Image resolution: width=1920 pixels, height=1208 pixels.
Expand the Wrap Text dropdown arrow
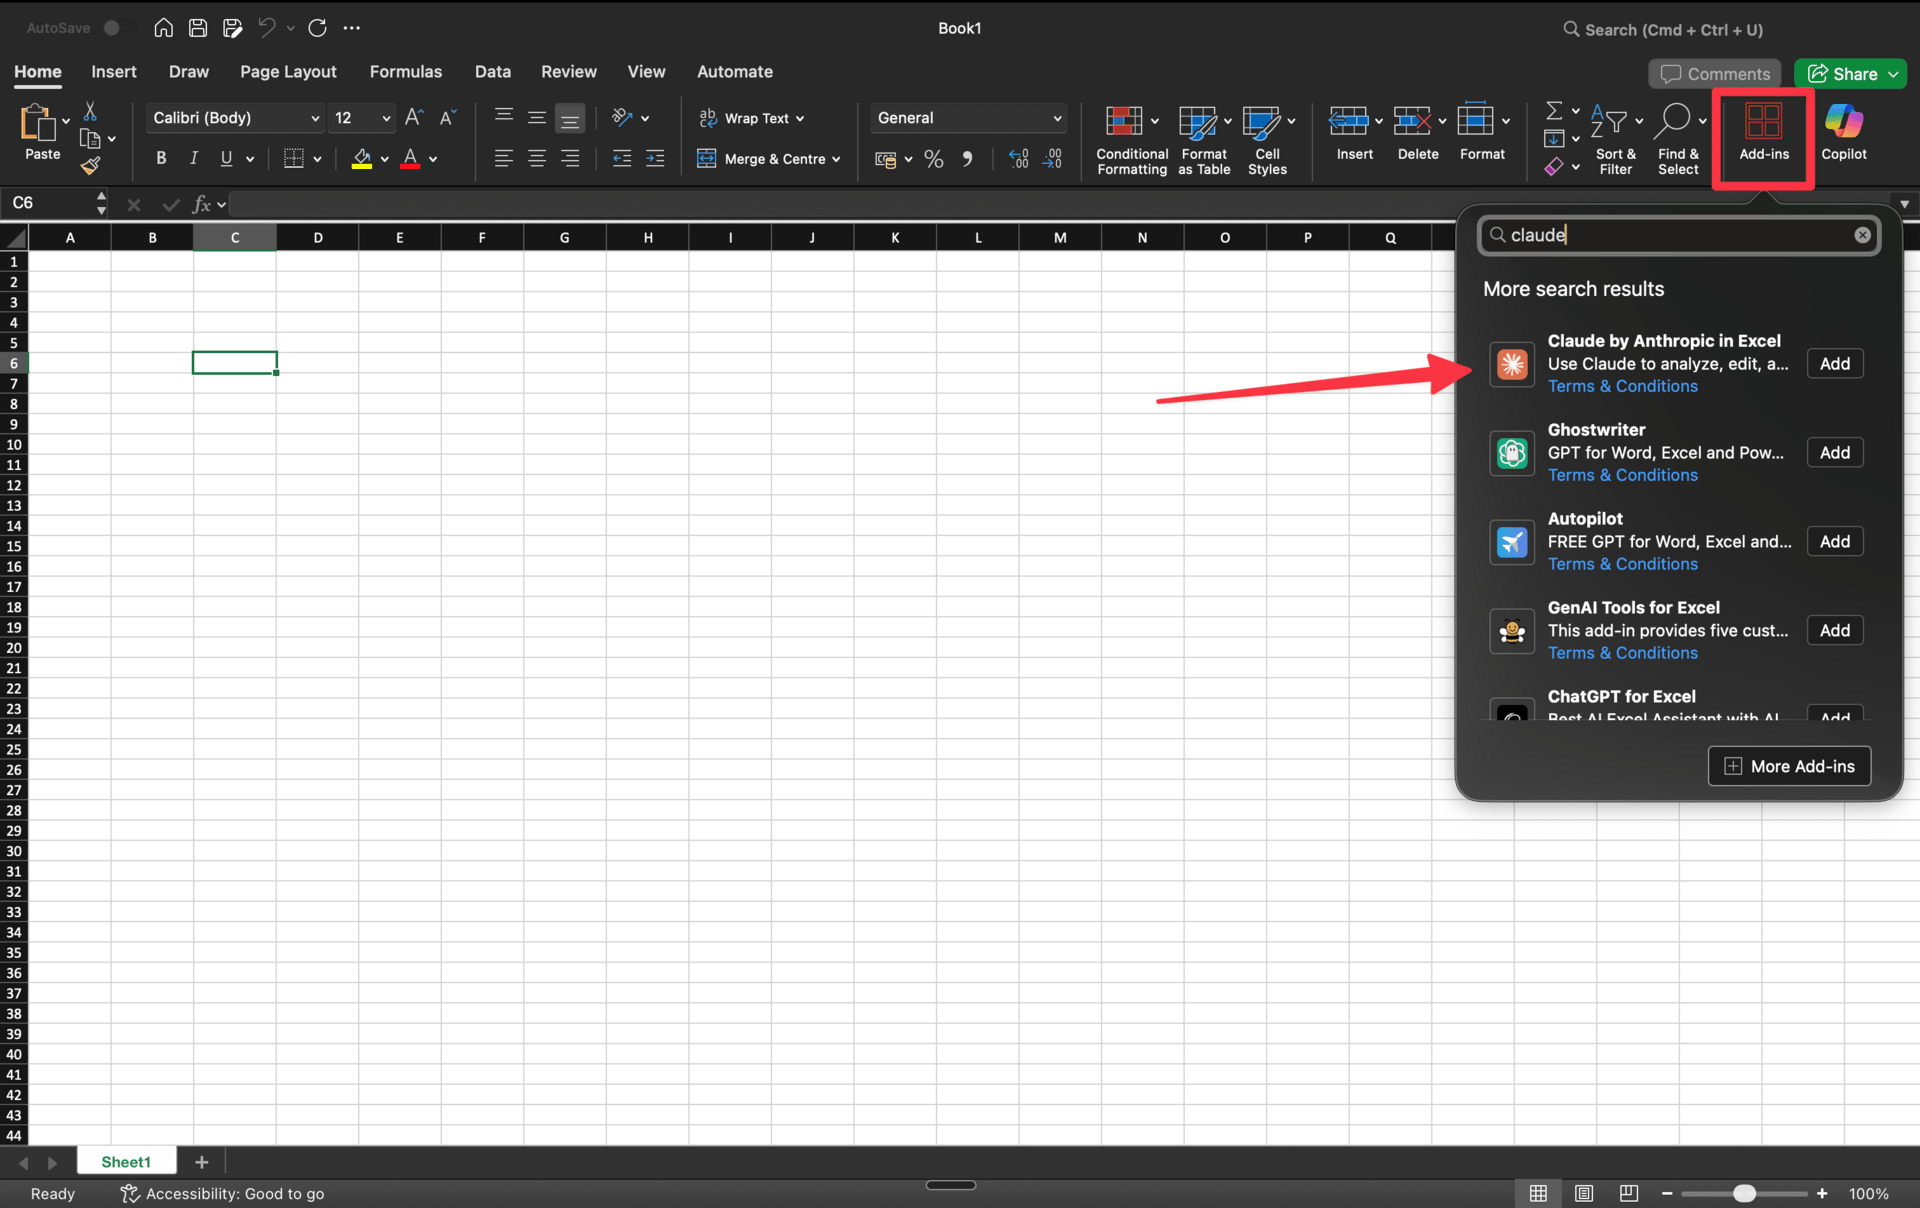click(800, 119)
